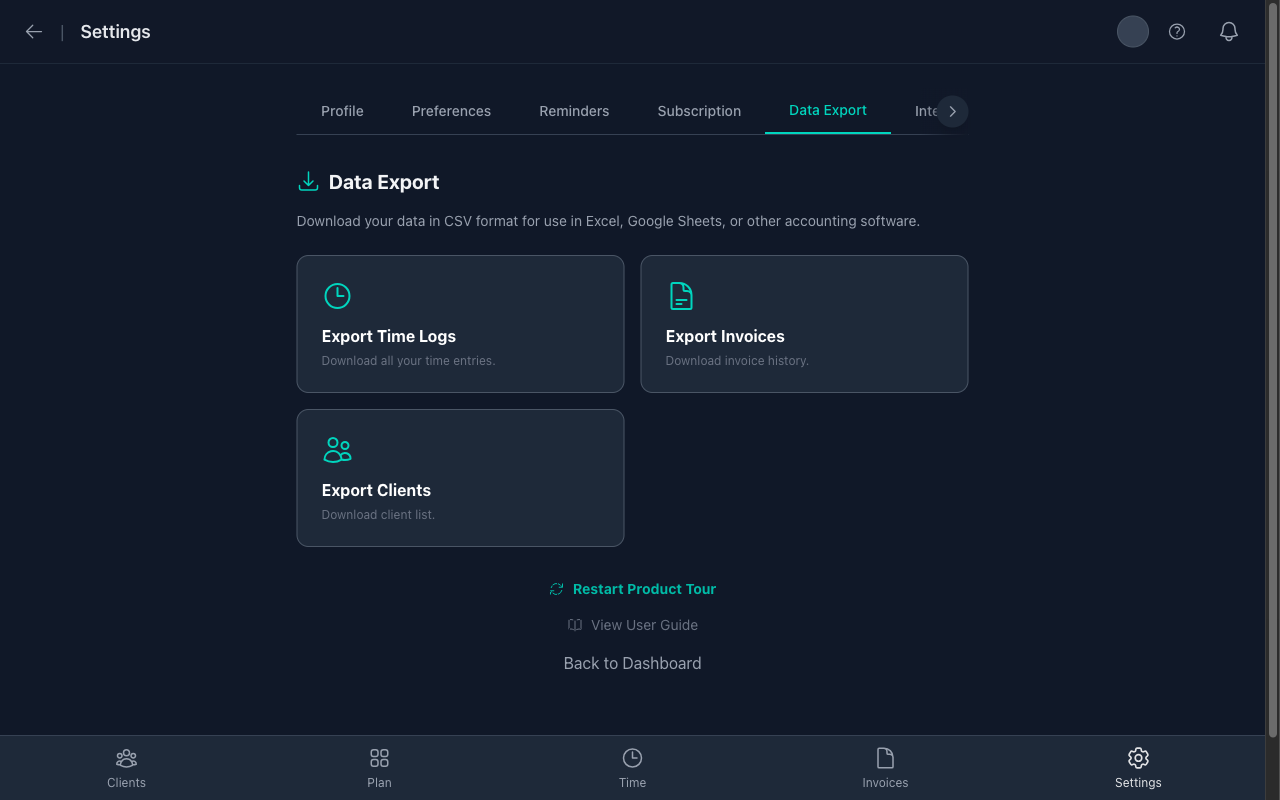
Task: Expand hidden tabs using the right chevron arrow
Action: coord(952,111)
